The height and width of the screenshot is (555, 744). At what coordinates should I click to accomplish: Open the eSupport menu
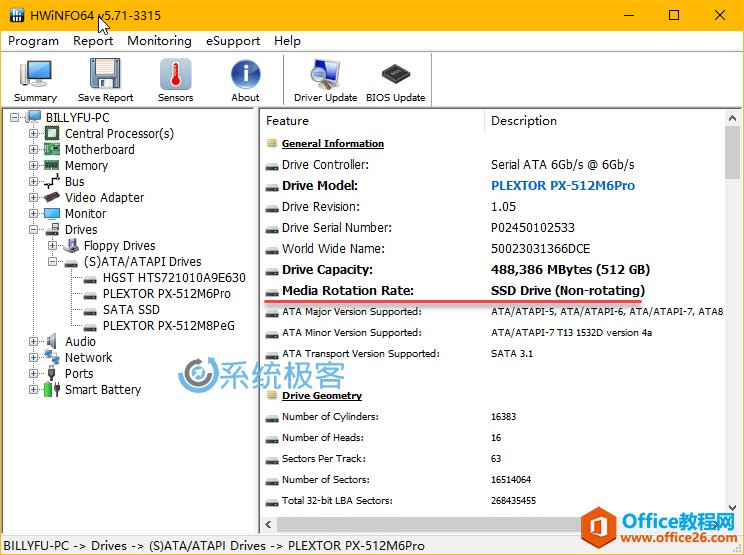233,41
